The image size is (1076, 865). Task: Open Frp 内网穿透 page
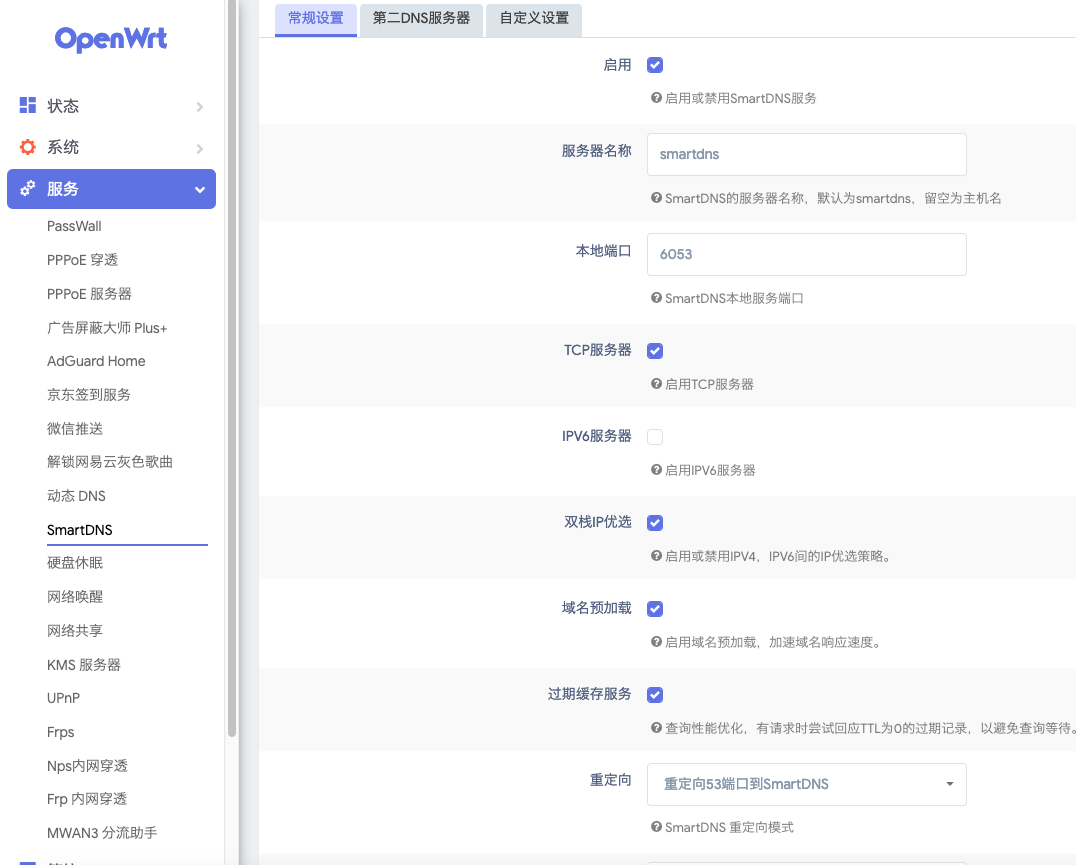[87, 798]
